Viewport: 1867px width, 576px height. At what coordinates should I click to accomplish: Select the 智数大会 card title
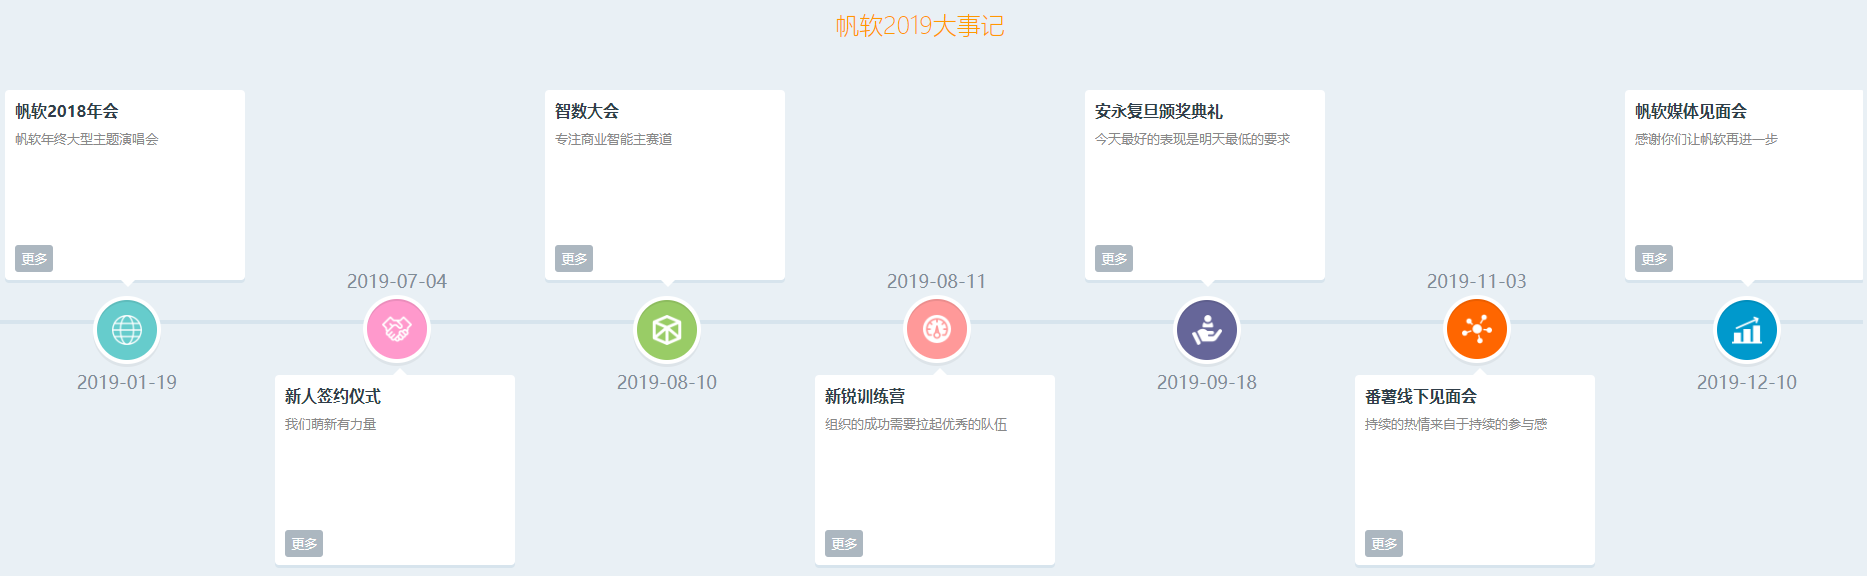[x=587, y=111]
